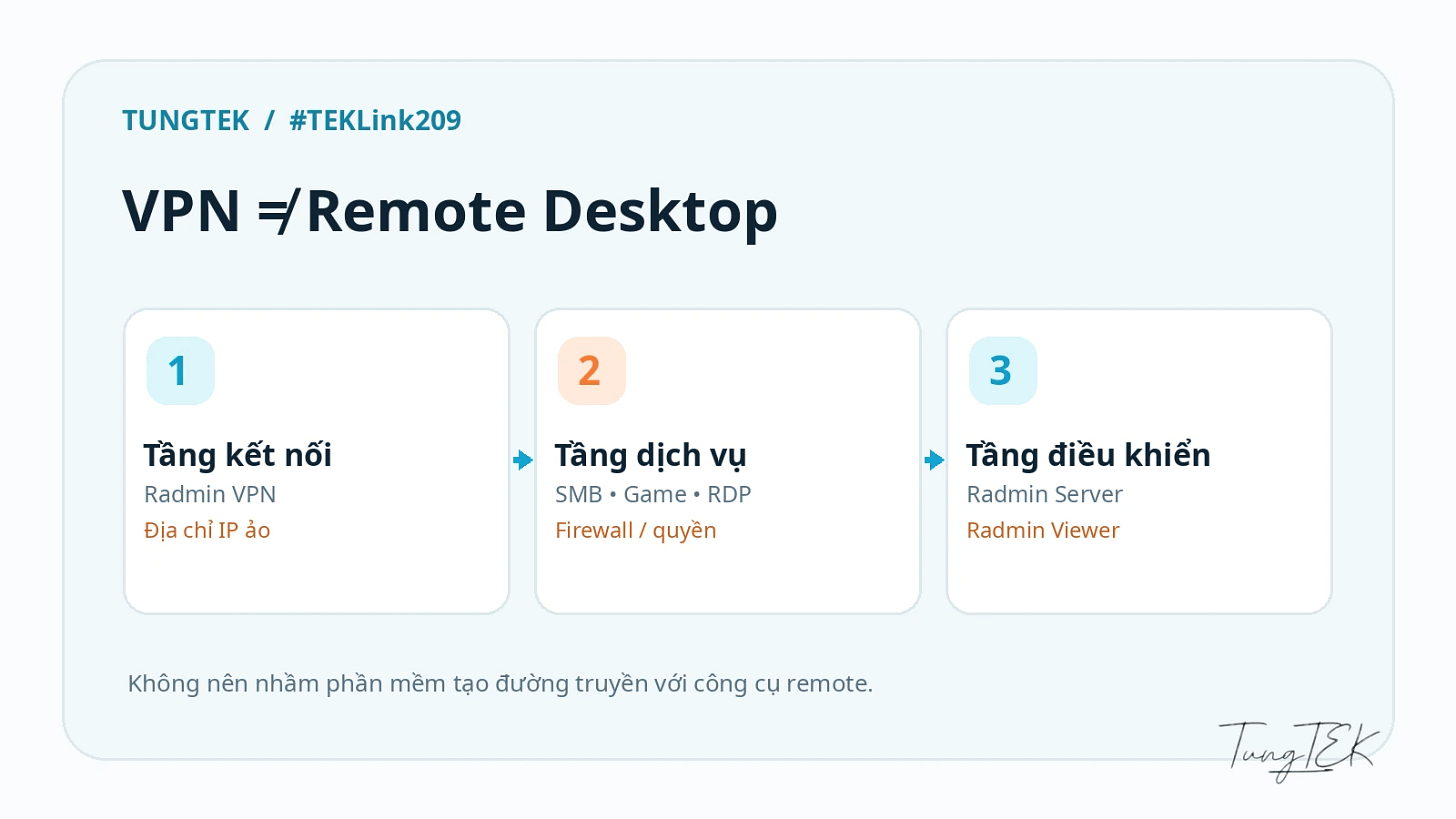
Task: Select the orange number 2 badge
Action: [x=592, y=371]
